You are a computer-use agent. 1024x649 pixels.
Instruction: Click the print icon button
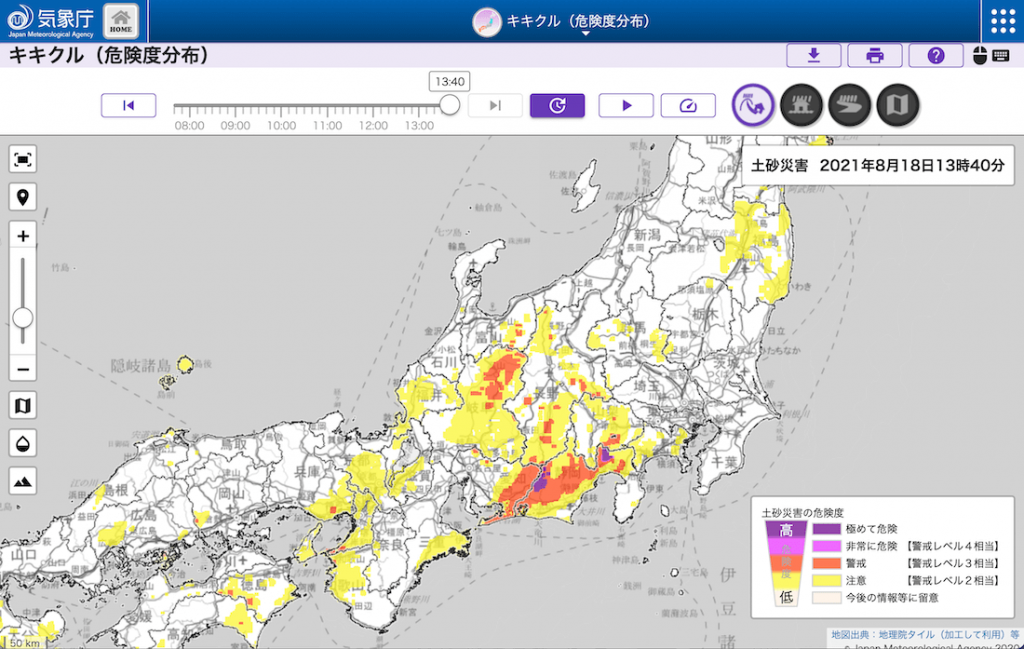pyautogui.click(x=875, y=56)
